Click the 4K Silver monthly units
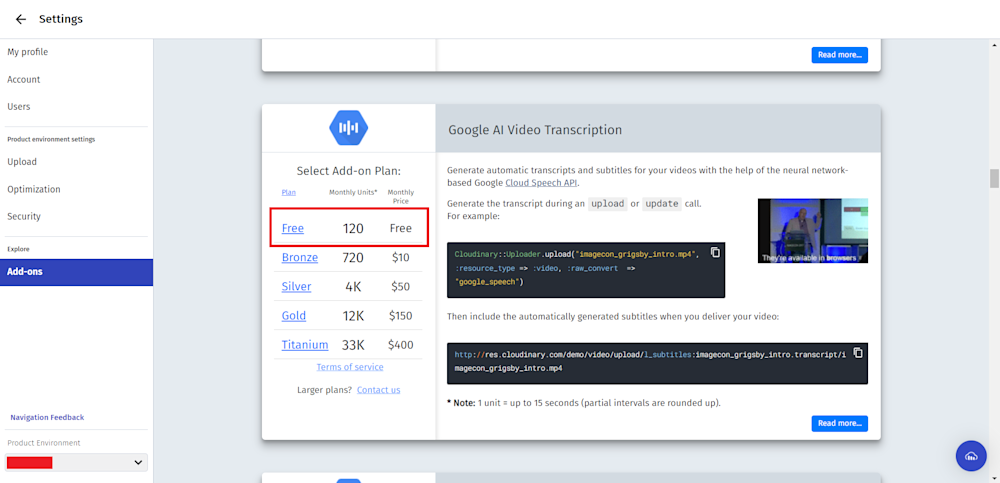The height and width of the screenshot is (483, 1000). tap(353, 287)
